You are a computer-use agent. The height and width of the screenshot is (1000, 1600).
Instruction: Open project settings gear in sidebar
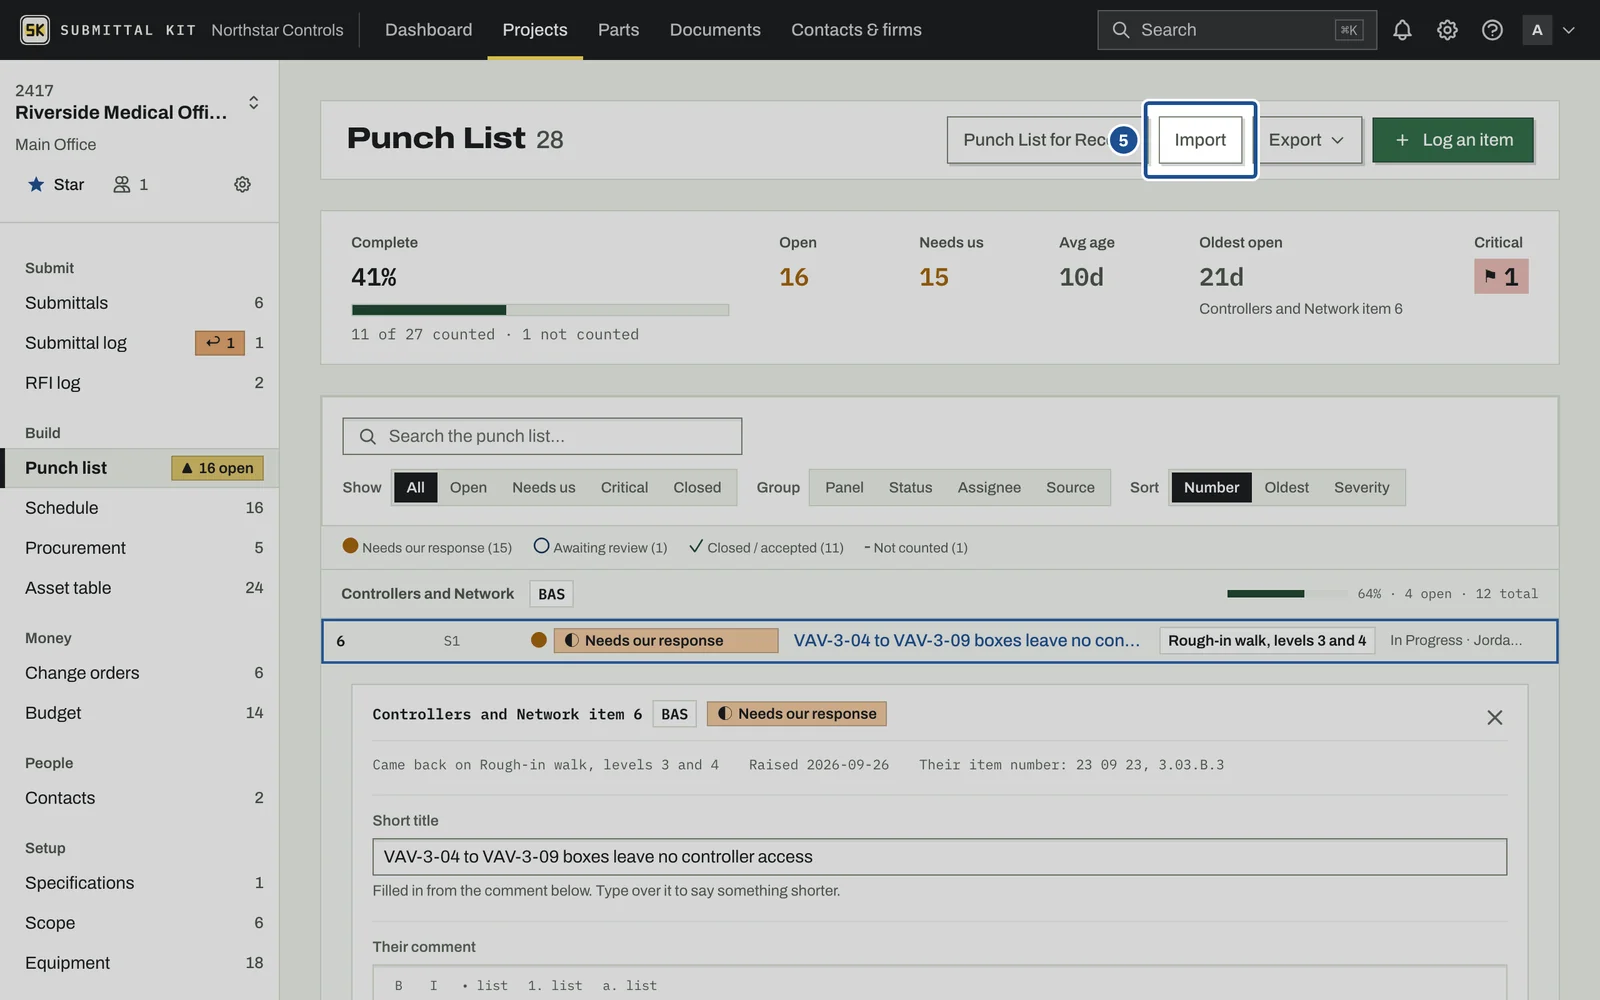pyautogui.click(x=242, y=184)
